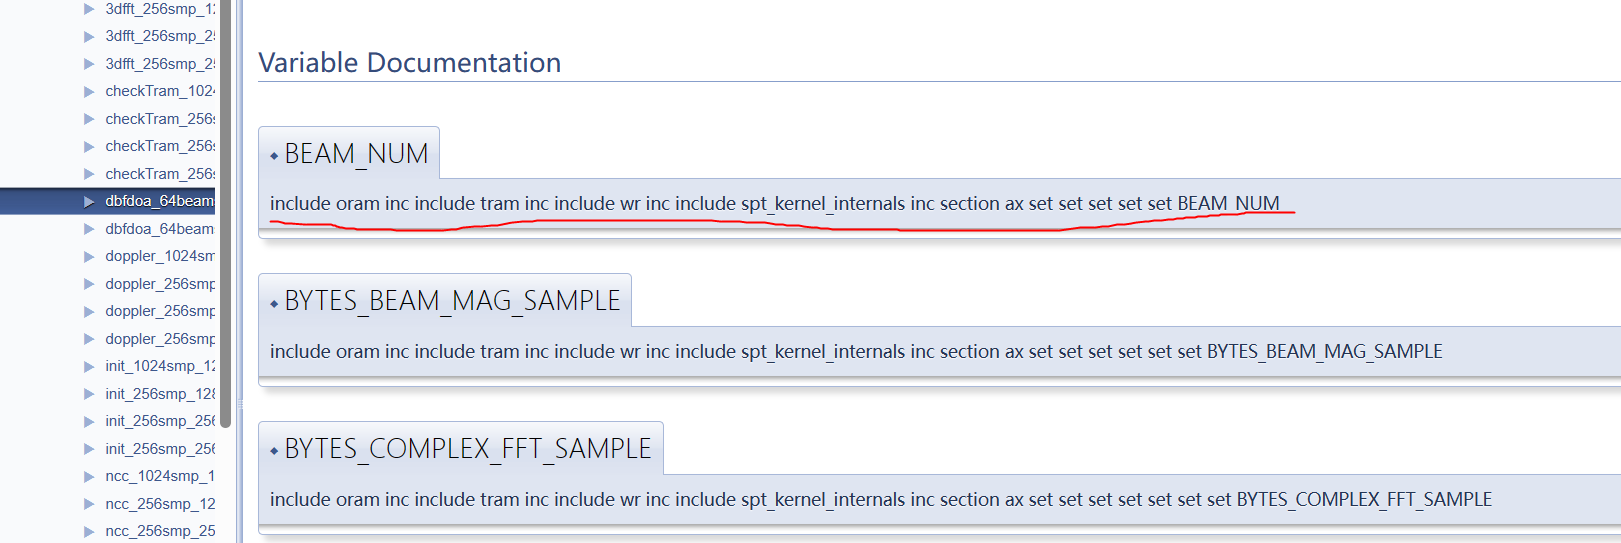
Task: Expand the doppler_1024sm tree node arrow
Action: 89,257
